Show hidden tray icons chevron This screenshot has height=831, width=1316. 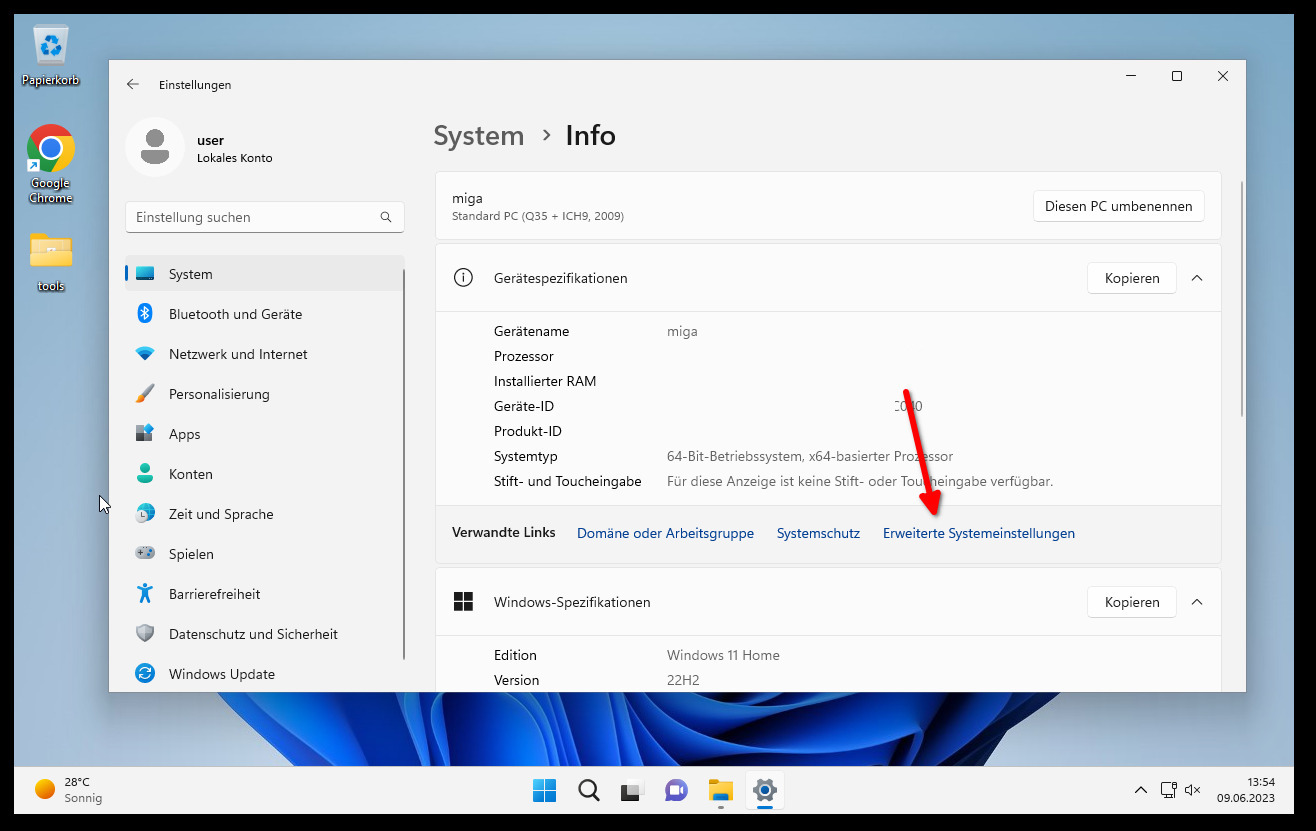pyautogui.click(x=1141, y=790)
